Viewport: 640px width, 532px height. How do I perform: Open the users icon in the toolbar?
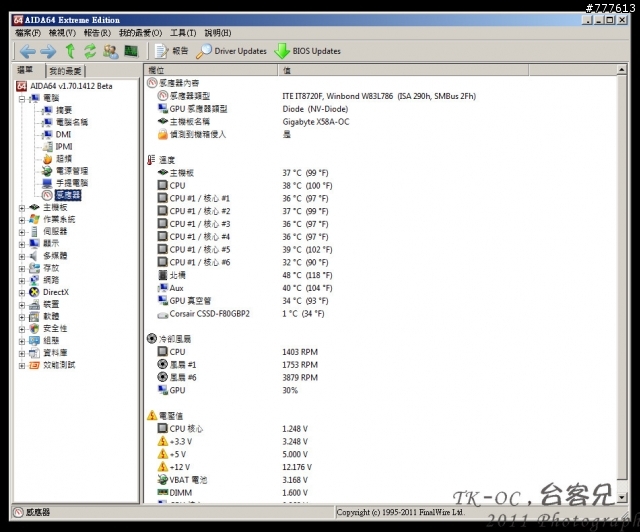click(x=111, y=51)
